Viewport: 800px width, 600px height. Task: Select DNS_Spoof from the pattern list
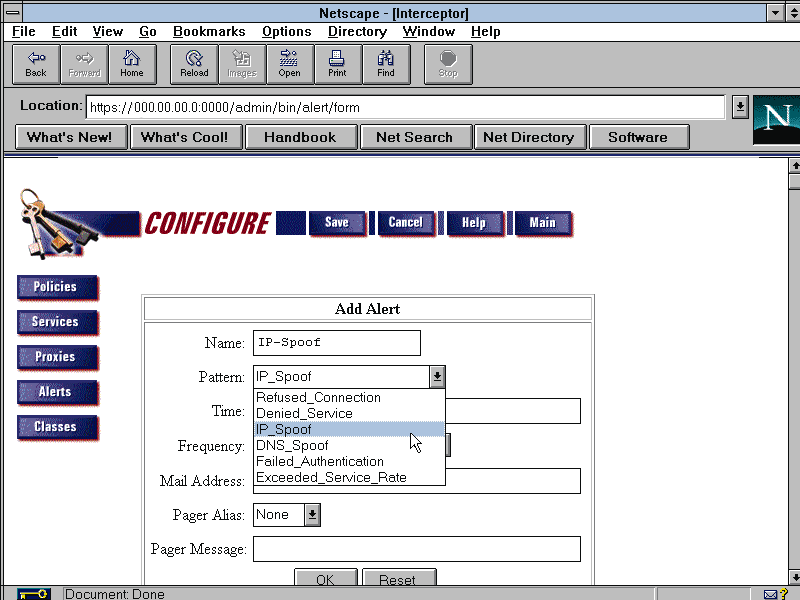pyautogui.click(x=292, y=445)
